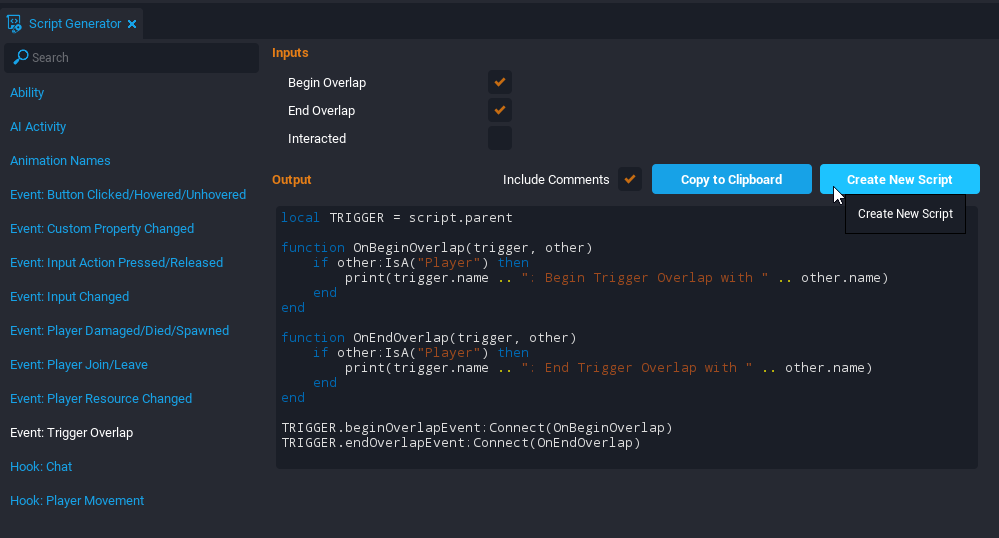Image resolution: width=999 pixels, height=538 pixels.
Task: Open the Hook: Chat template
Action: [41, 467]
